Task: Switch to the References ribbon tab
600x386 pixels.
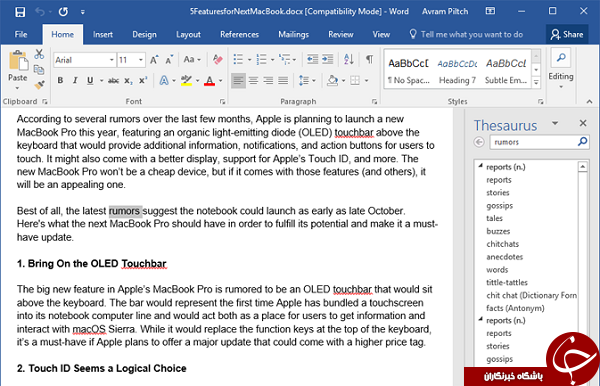Action: coord(240,34)
